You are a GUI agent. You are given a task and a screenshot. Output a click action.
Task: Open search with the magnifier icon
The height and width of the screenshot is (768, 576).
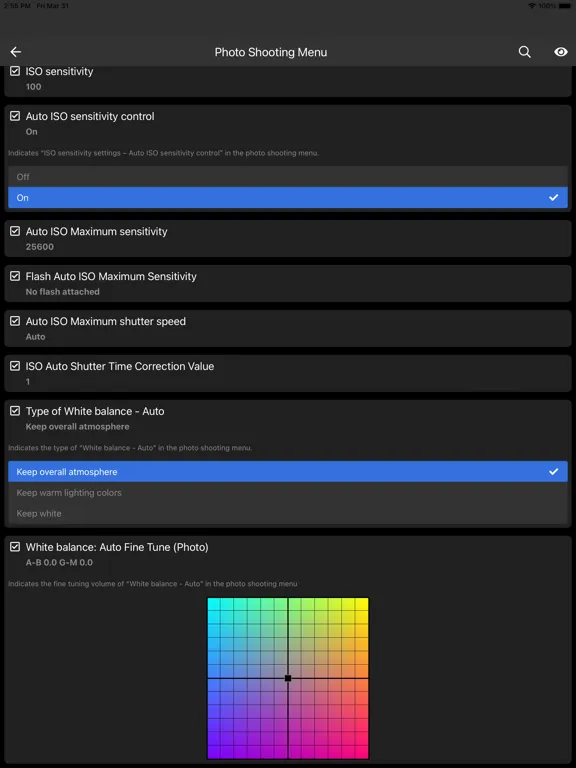click(525, 52)
